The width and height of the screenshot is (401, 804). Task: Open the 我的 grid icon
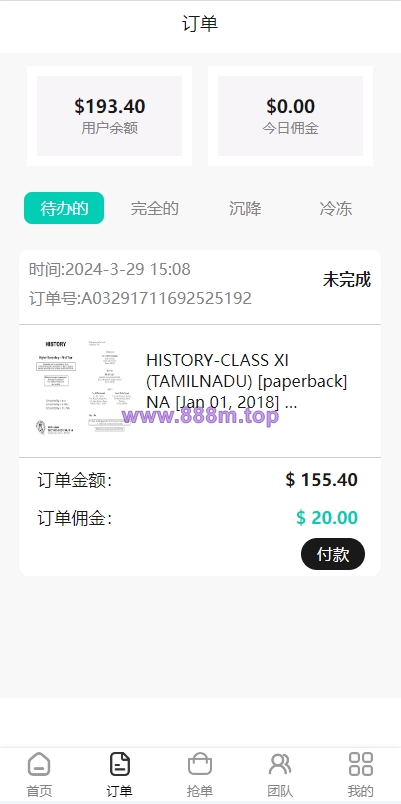[x=360, y=764]
